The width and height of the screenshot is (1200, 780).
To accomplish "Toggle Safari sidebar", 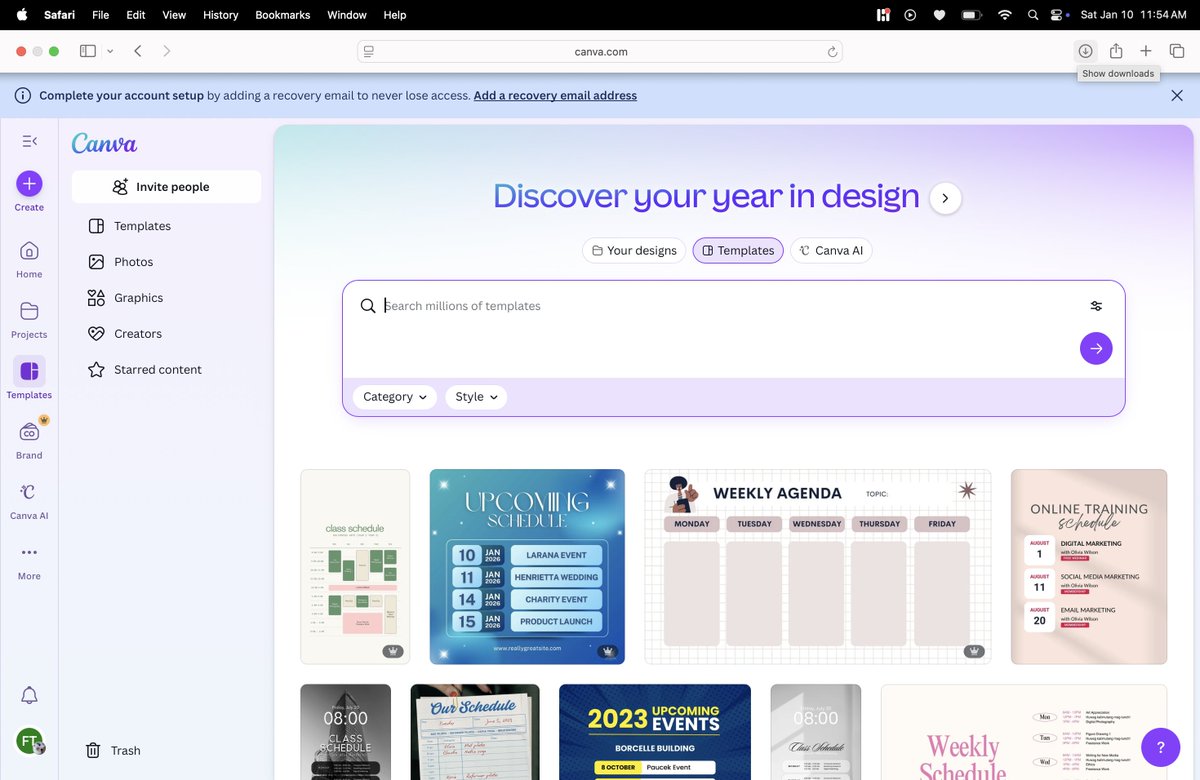I will coord(88,51).
